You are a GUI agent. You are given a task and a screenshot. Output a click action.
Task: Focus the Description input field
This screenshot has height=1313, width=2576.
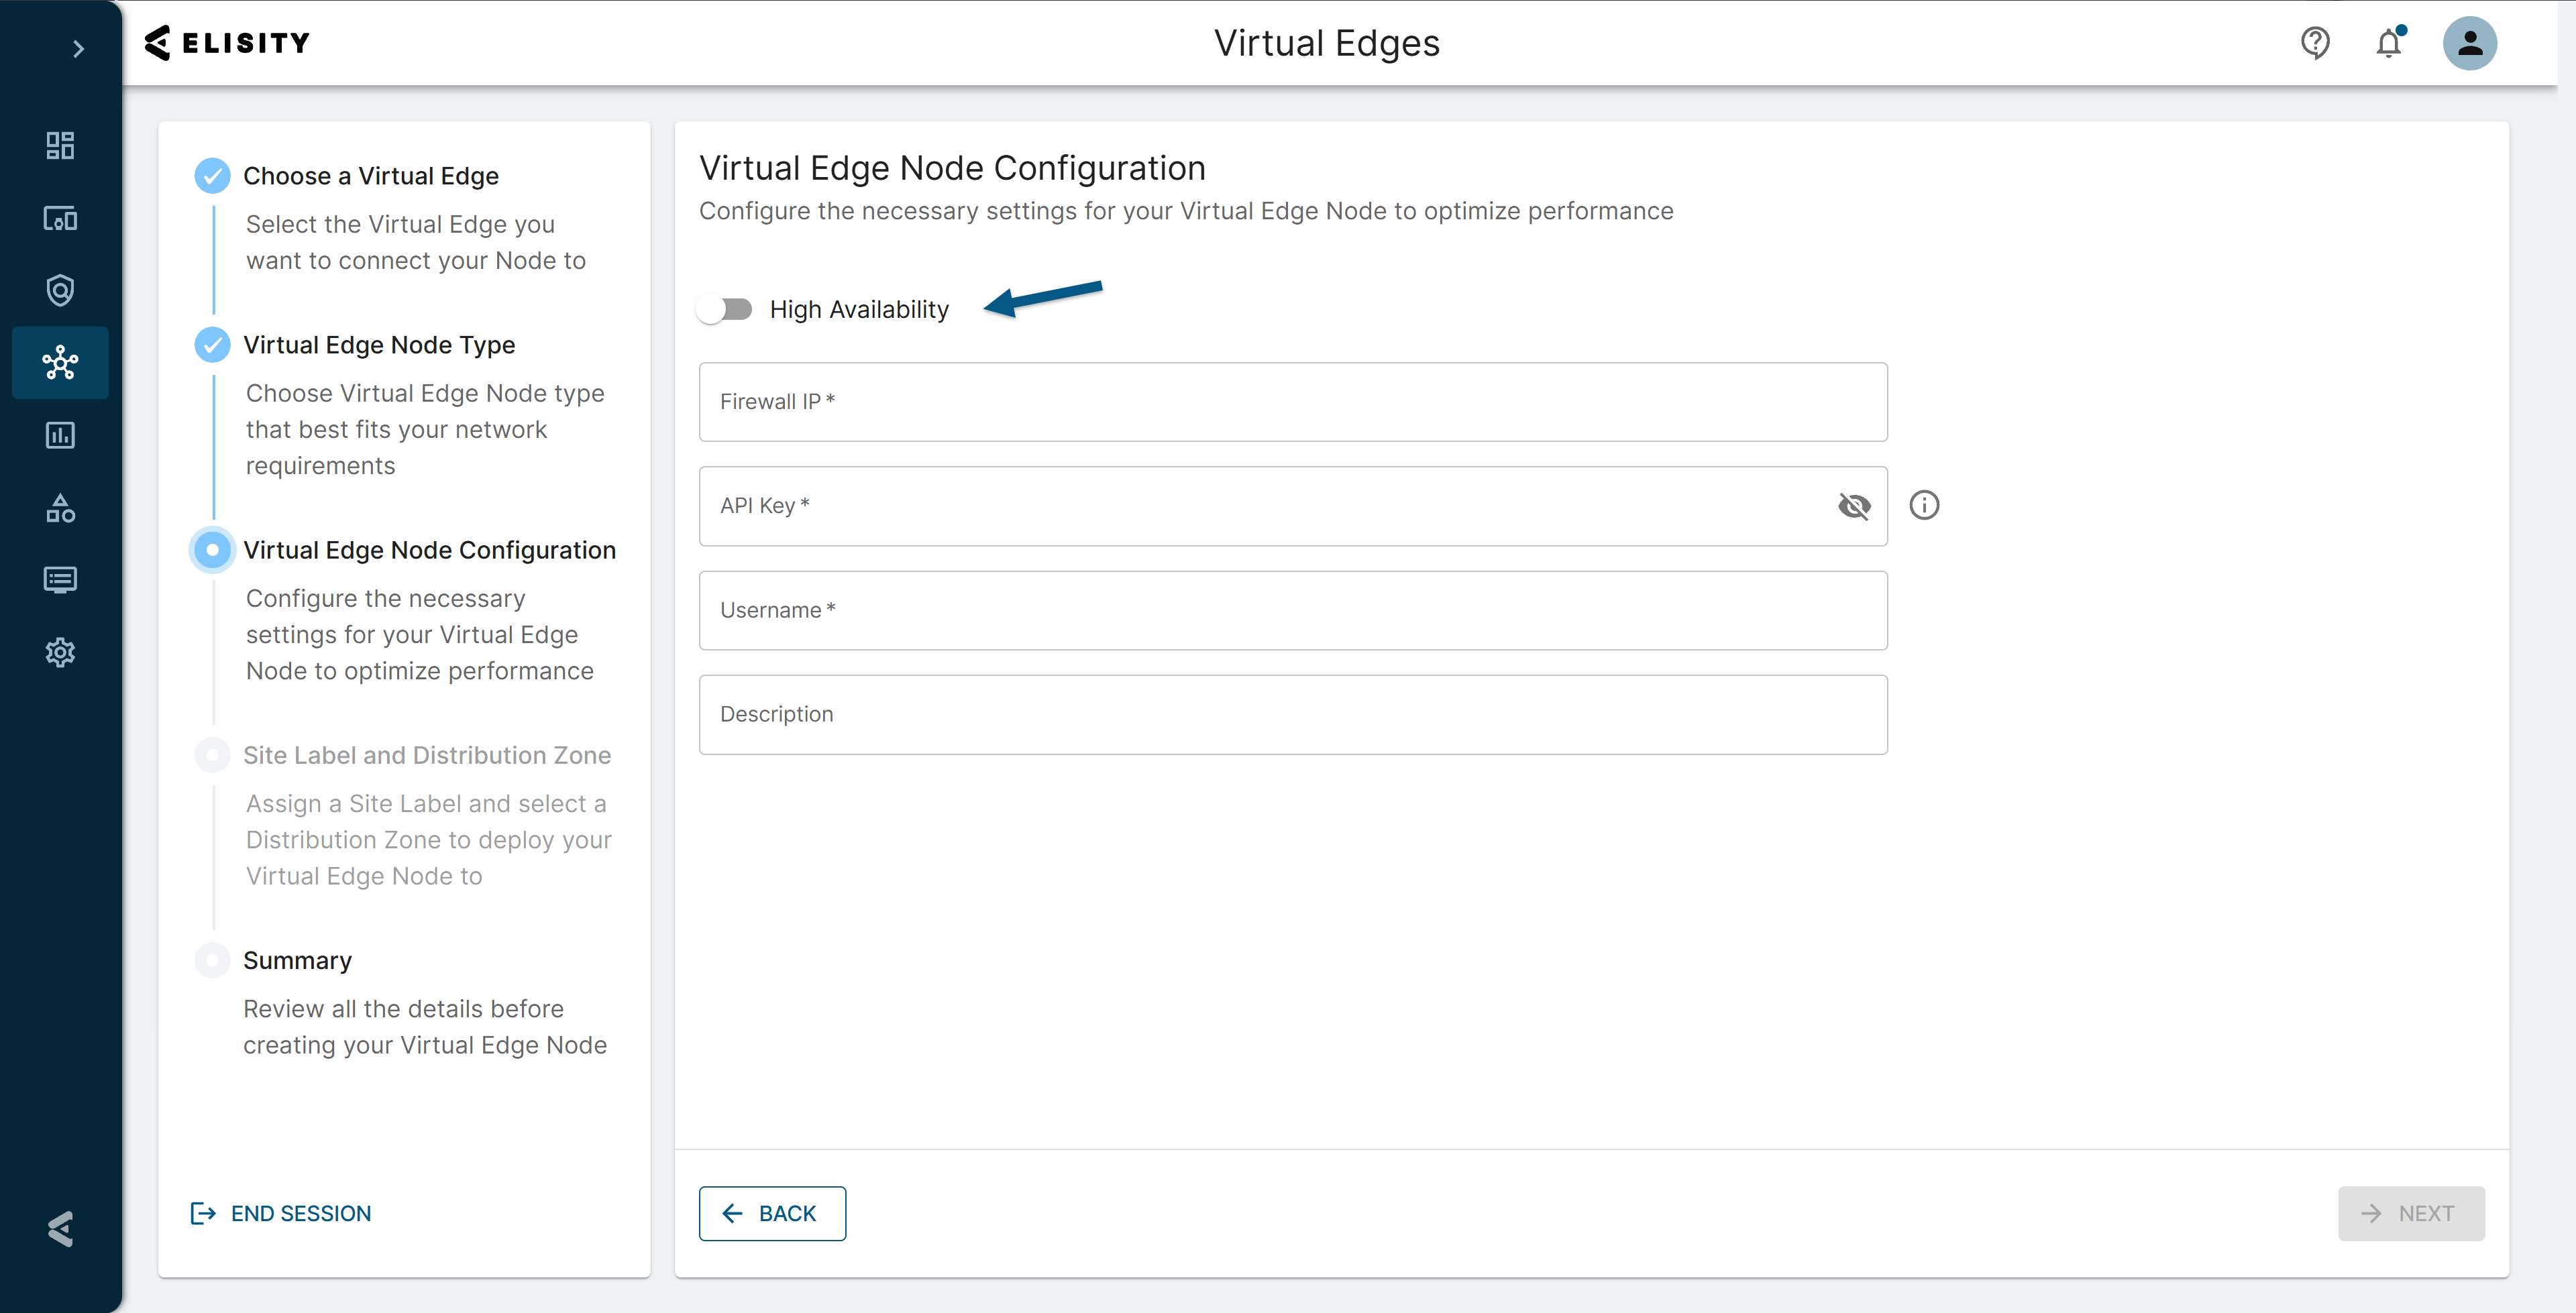click(1293, 714)
